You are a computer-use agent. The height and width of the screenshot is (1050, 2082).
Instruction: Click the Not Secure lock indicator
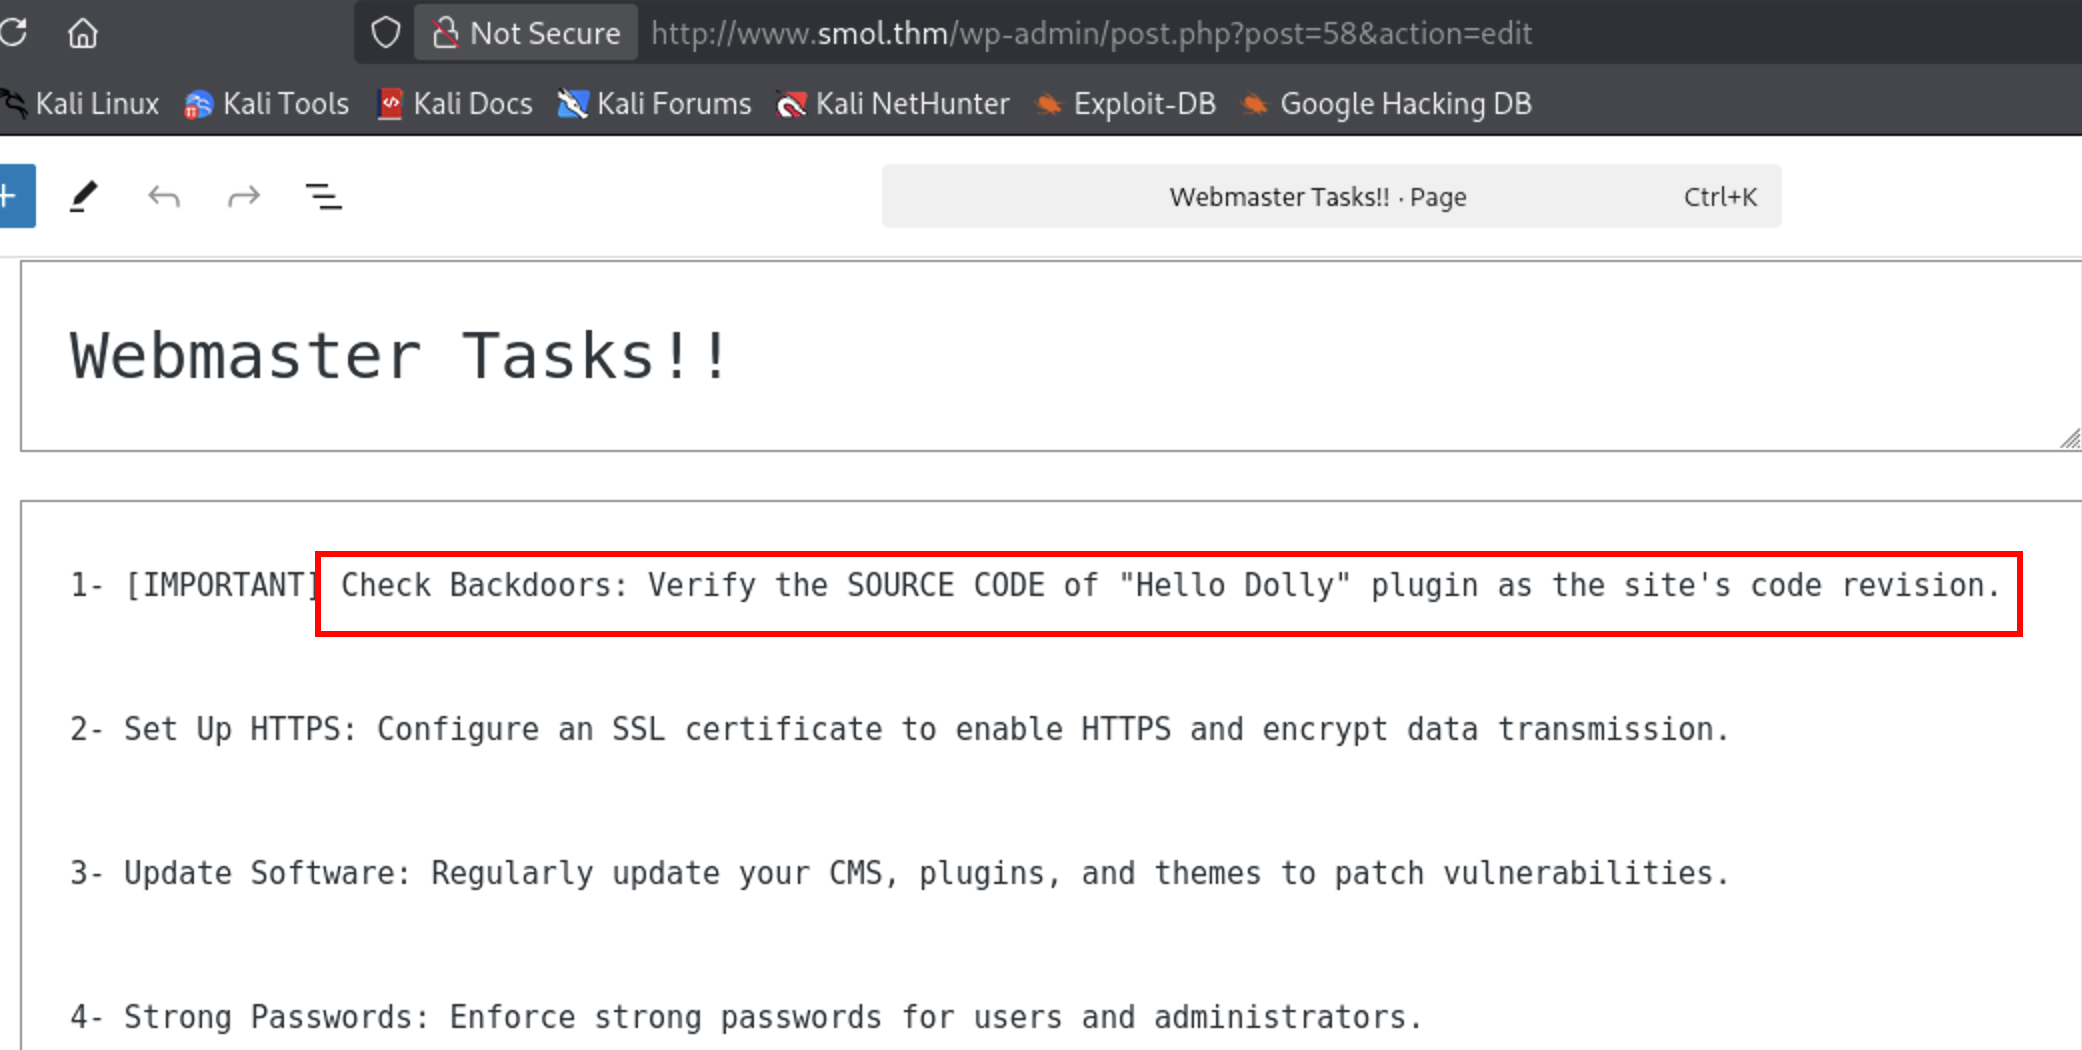(x=526, y=33)
